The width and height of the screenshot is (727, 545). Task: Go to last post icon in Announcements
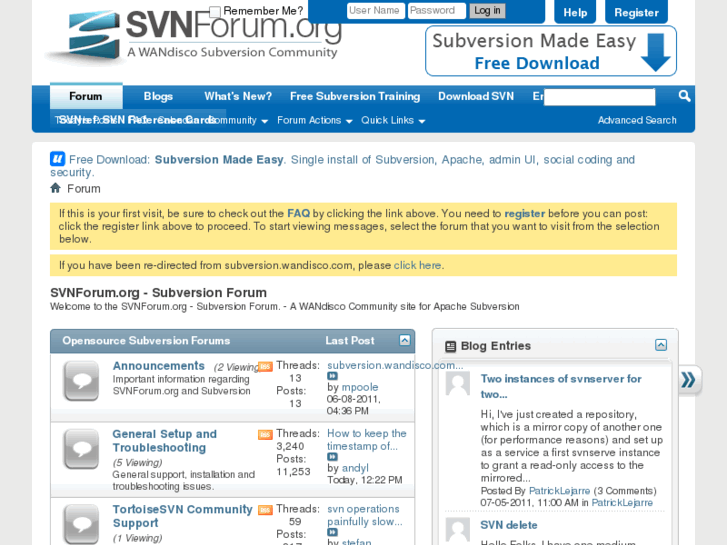[x=332, y=376]
